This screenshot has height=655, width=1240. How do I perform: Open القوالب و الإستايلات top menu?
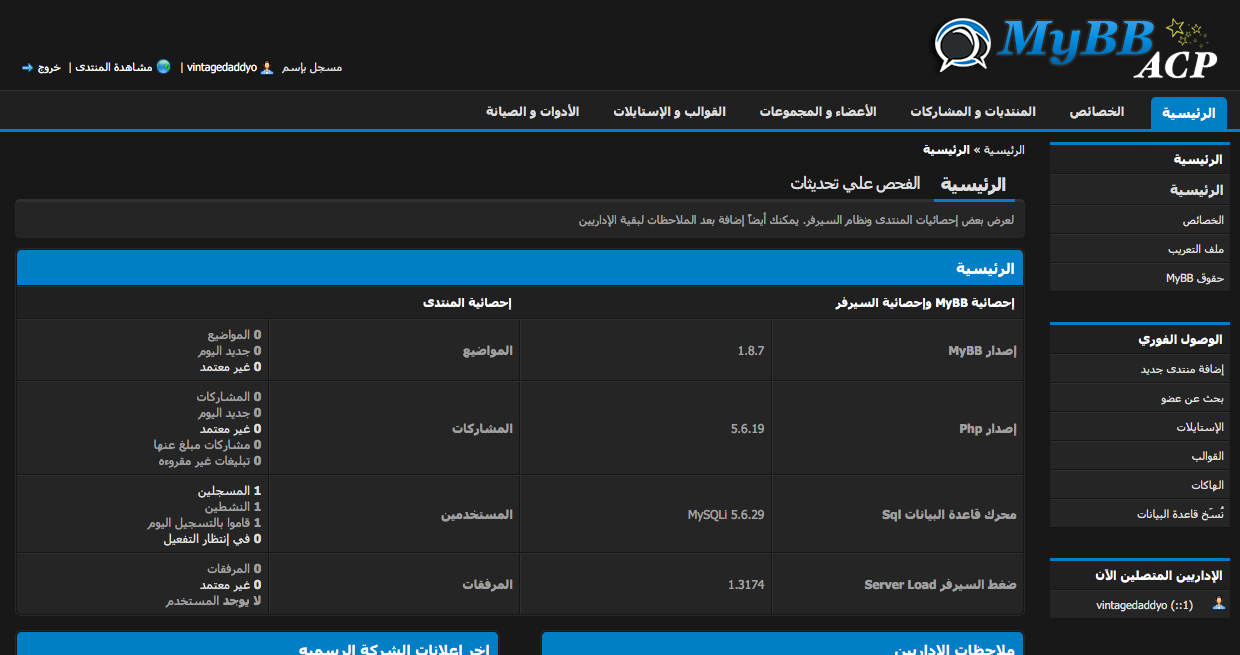click(x=669, y=112)
